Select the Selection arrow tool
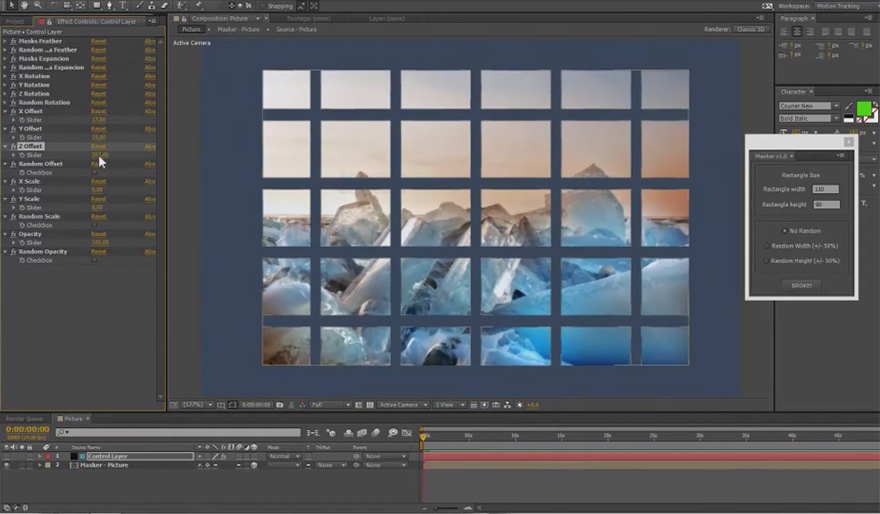The image size is (880, 514). point(11,5)
